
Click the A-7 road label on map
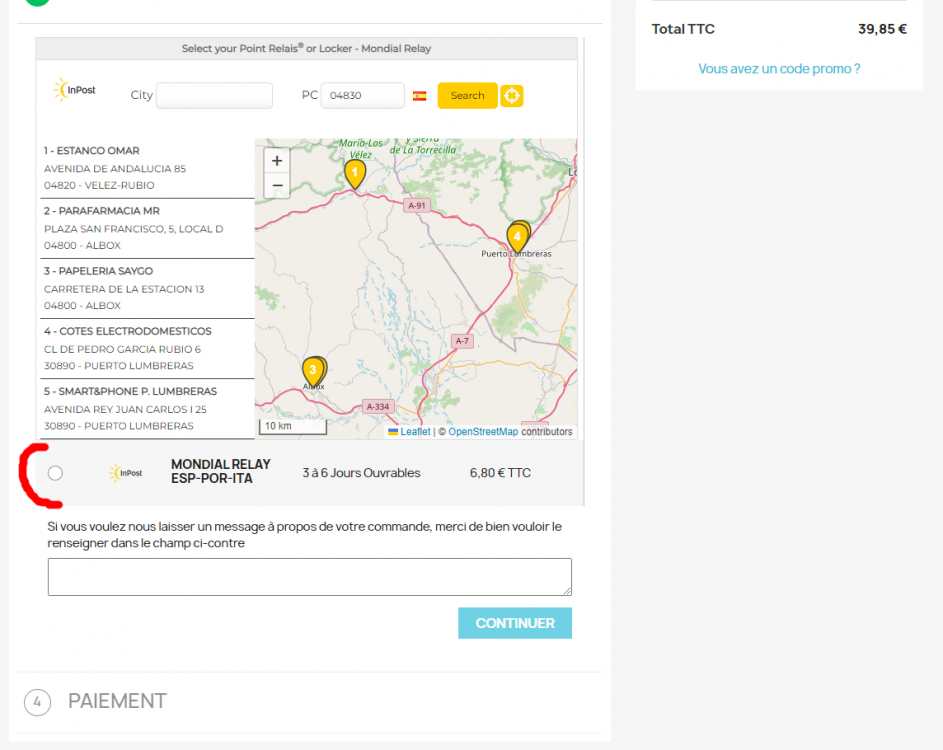pos(462,341)
